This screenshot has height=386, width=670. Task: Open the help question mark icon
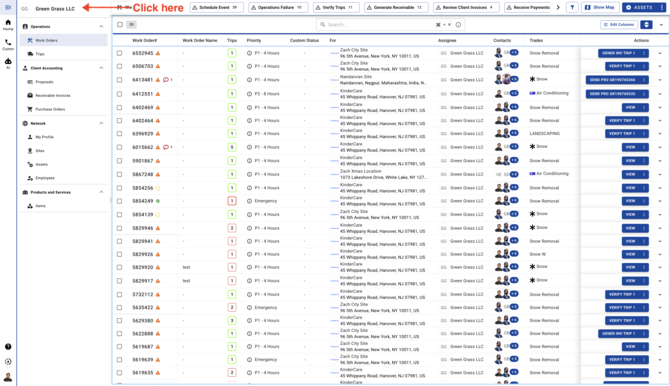click(x=8, y=347)
